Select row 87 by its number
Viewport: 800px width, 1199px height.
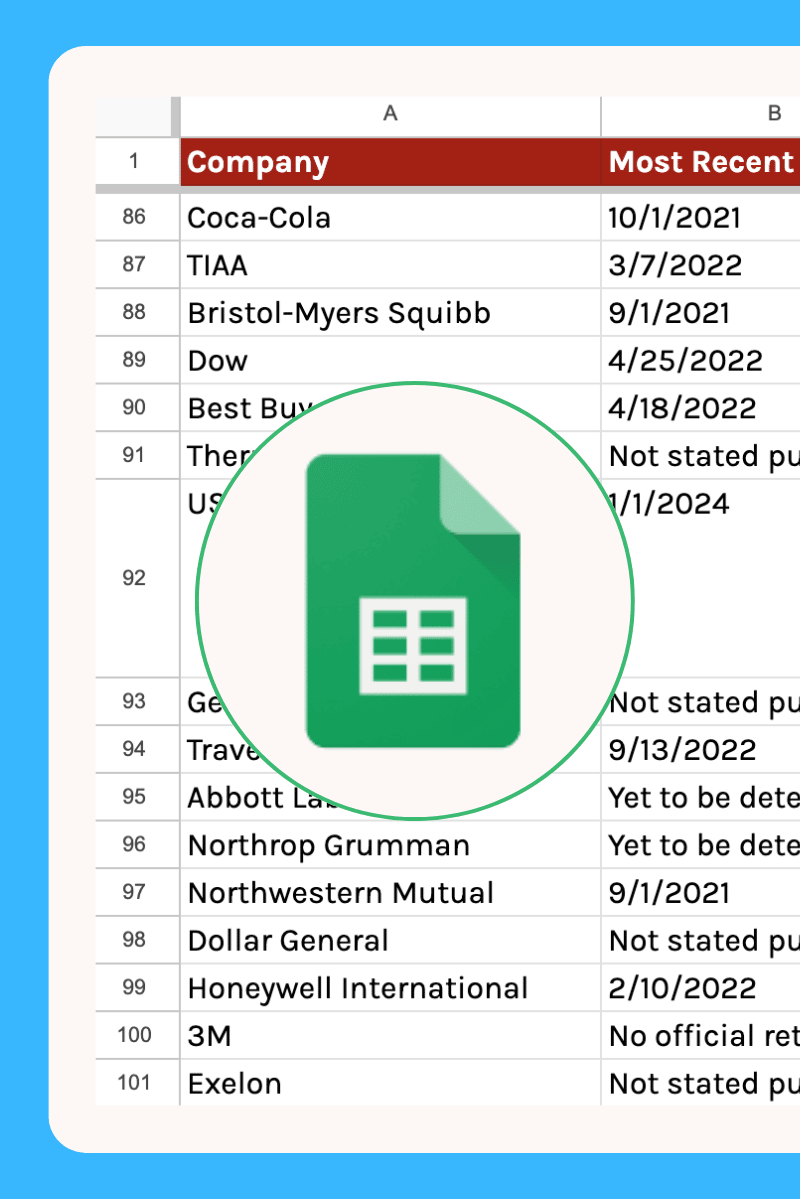click(x=137, y=265)
